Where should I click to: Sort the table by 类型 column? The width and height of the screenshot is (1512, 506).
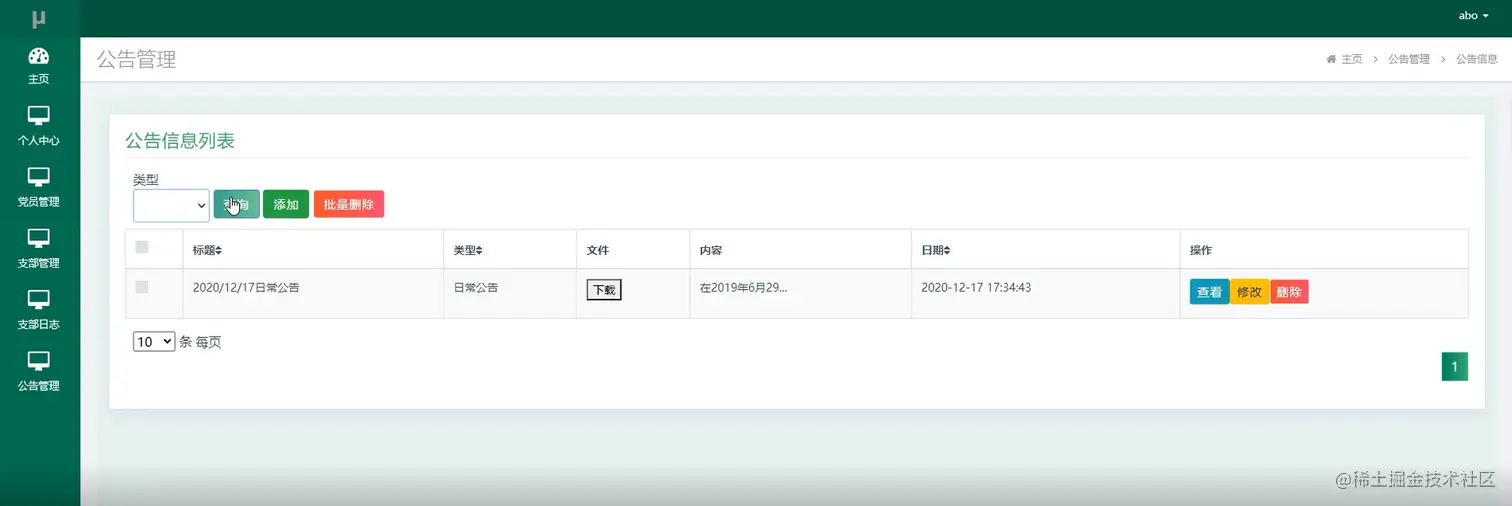click(468, 250)
